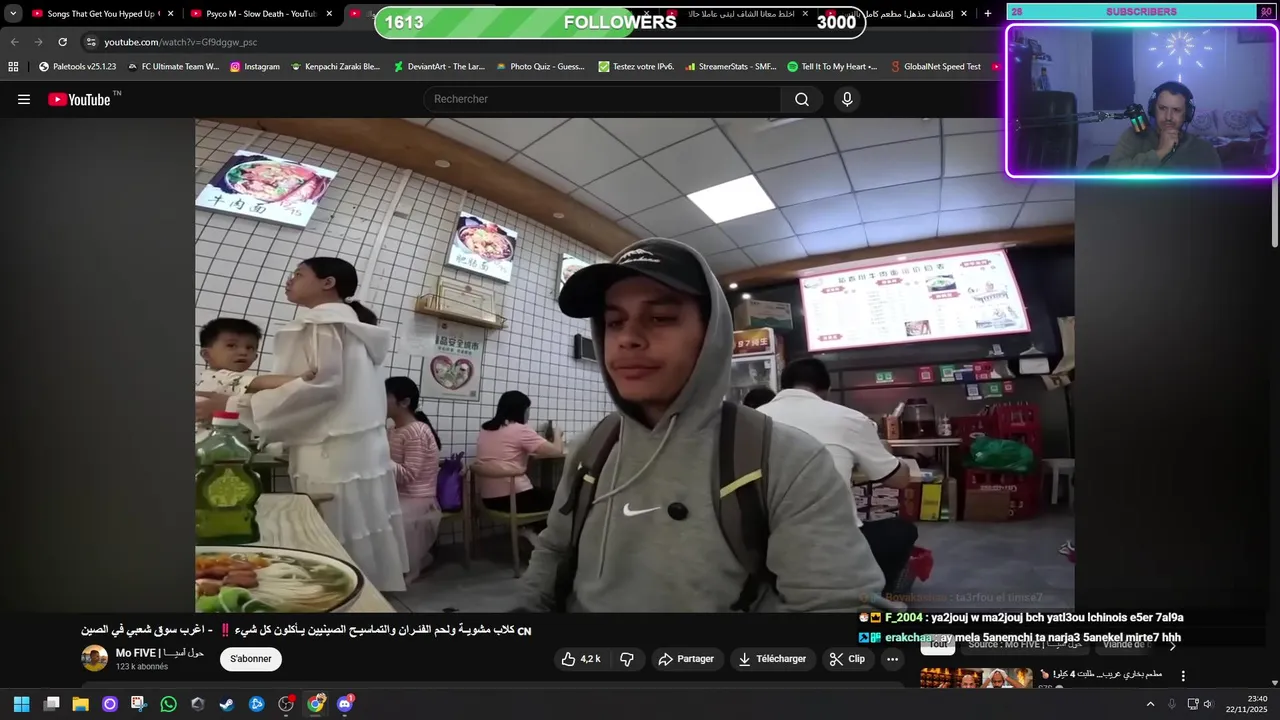
Task: Click the video player to pause
Action: pos(635,365)
